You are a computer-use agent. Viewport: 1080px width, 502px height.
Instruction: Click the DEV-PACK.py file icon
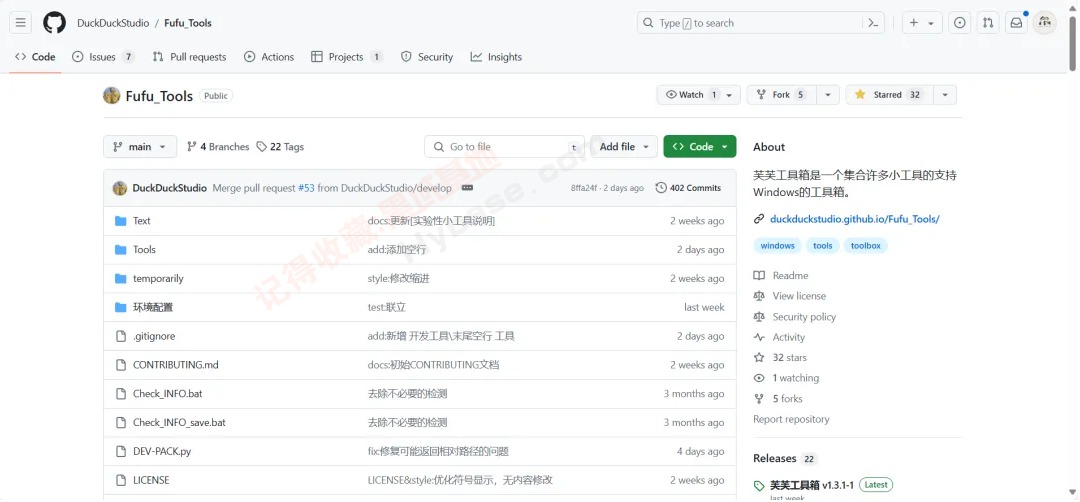coord(121,452)
